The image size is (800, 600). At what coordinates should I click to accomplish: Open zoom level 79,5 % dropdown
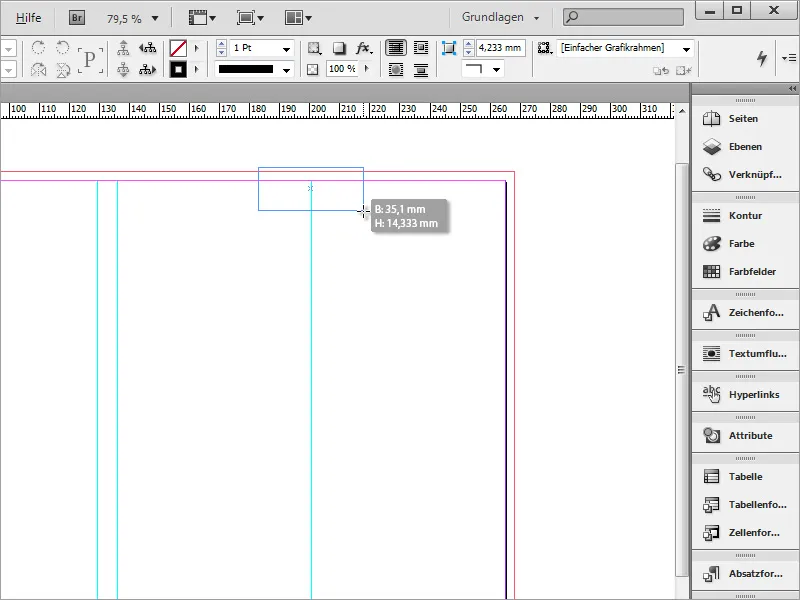pyautogui.click(x=155, y=19)
